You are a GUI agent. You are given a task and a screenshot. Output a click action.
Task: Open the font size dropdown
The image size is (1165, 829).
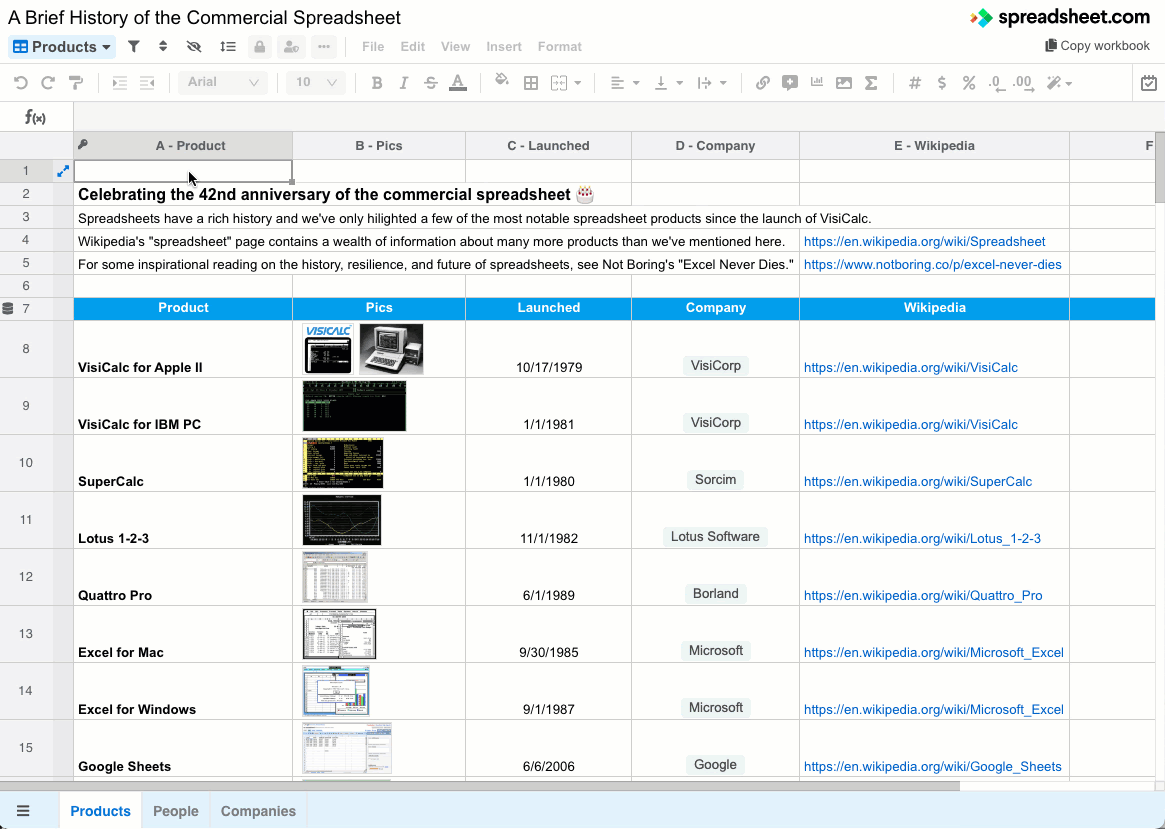[x=316, y=82]
